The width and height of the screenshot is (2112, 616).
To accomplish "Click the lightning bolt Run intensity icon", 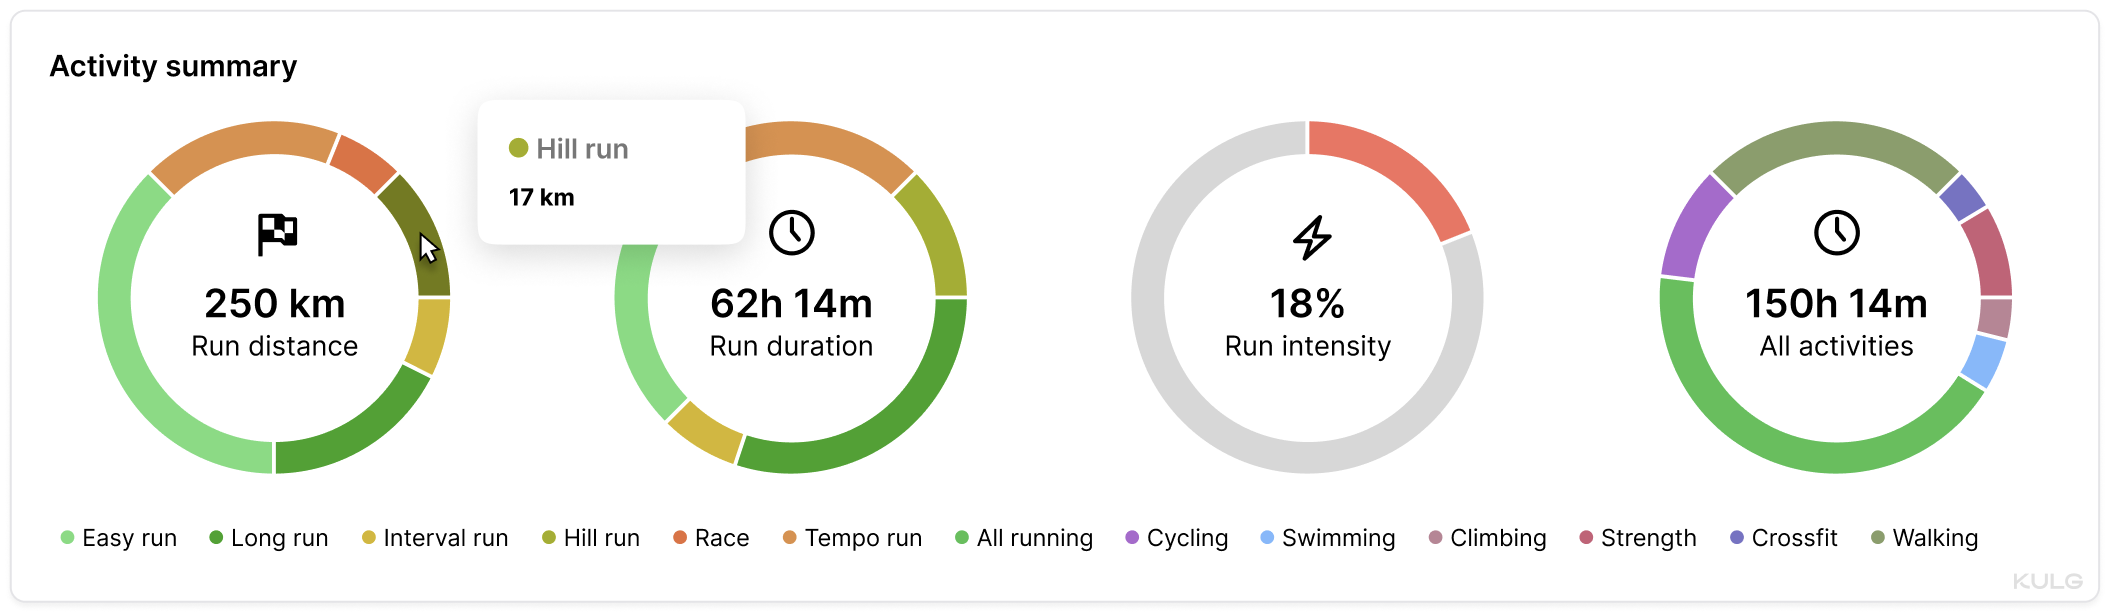I will [1312, 237].
